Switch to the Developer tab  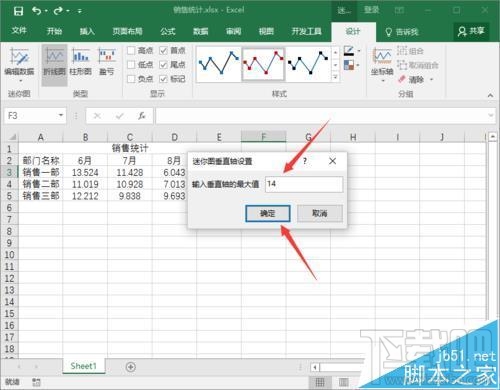tap(306, 31)
